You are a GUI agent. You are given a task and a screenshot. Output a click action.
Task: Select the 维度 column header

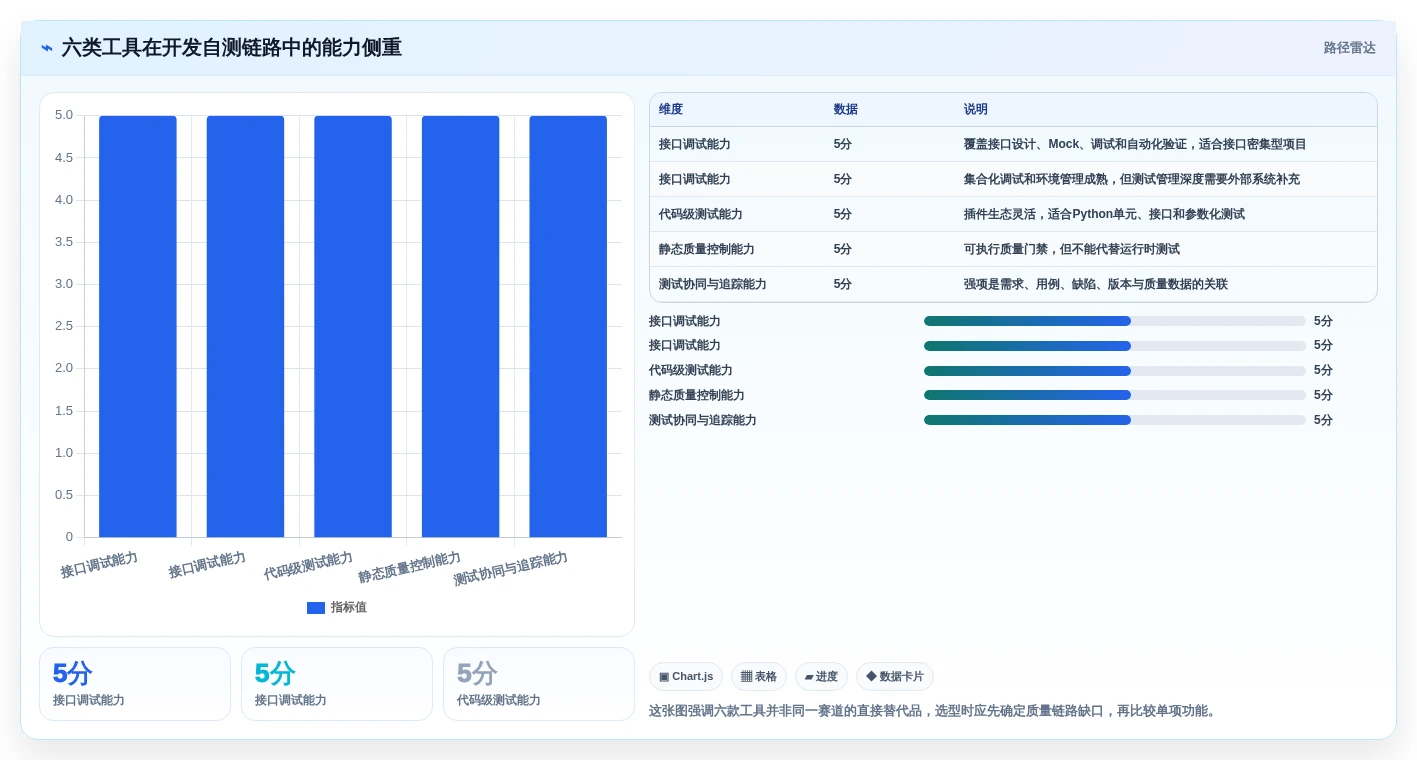(671, 110)
